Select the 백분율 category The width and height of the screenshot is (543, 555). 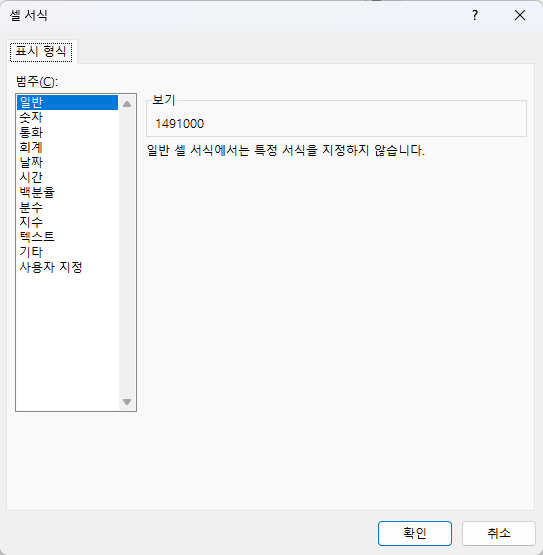(67, 192)
